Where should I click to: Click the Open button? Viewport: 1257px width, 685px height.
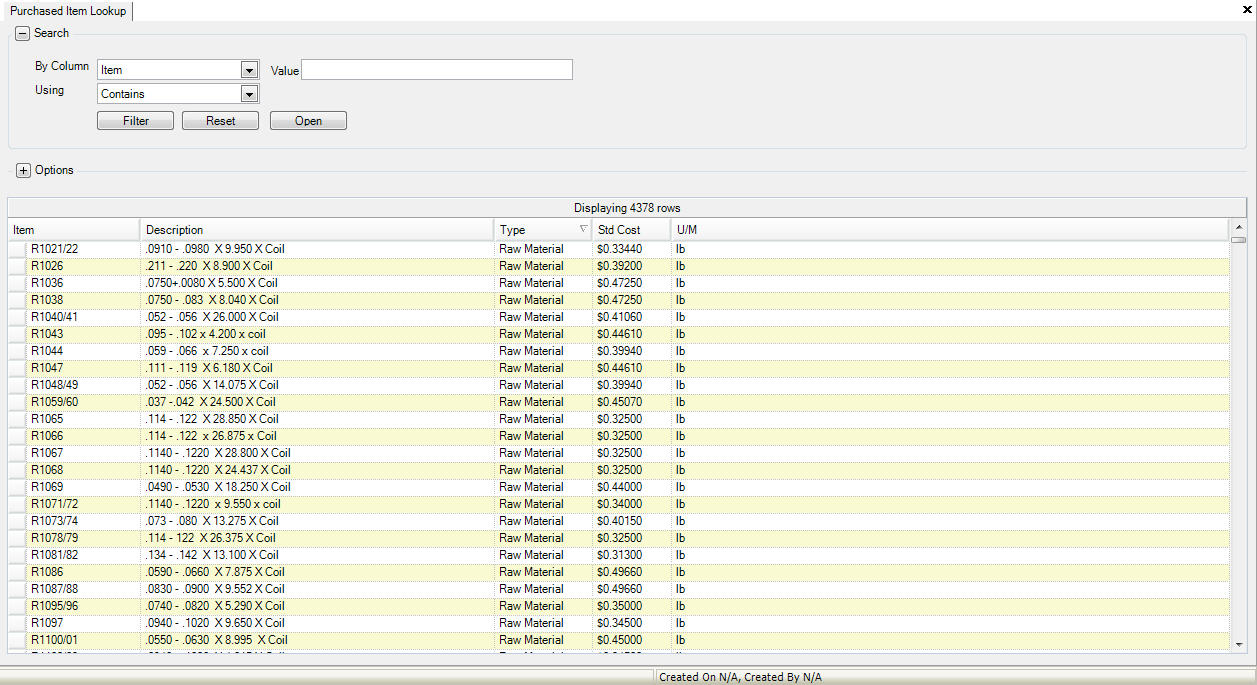click(308, 121)
